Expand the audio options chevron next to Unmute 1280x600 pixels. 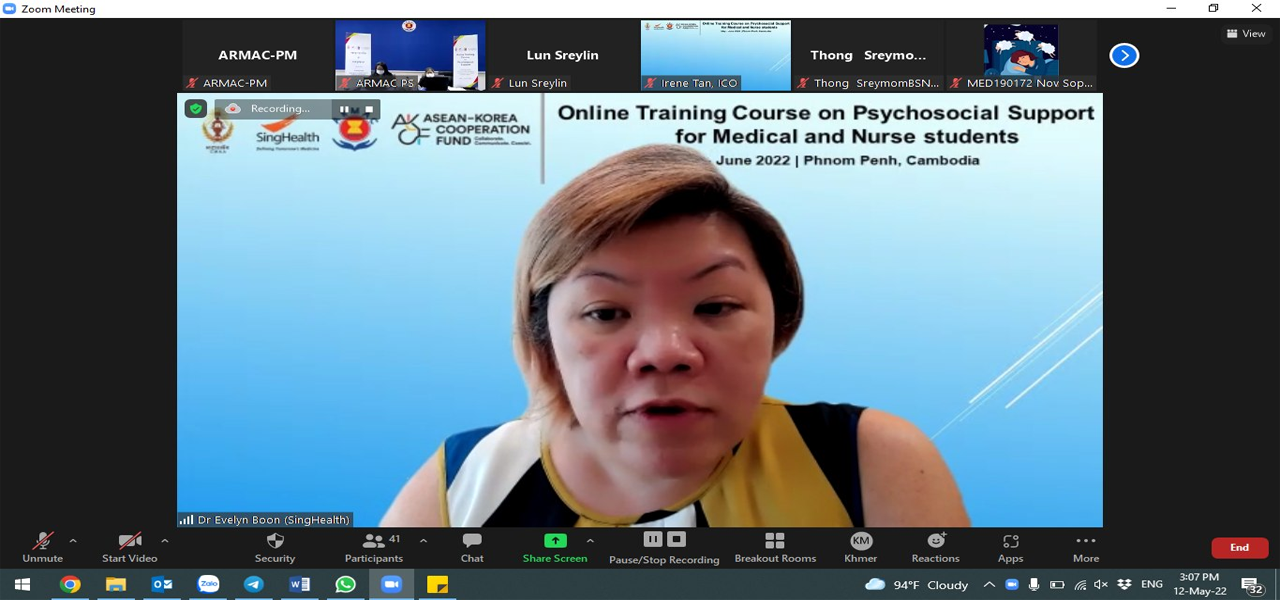tap(71, 541)
